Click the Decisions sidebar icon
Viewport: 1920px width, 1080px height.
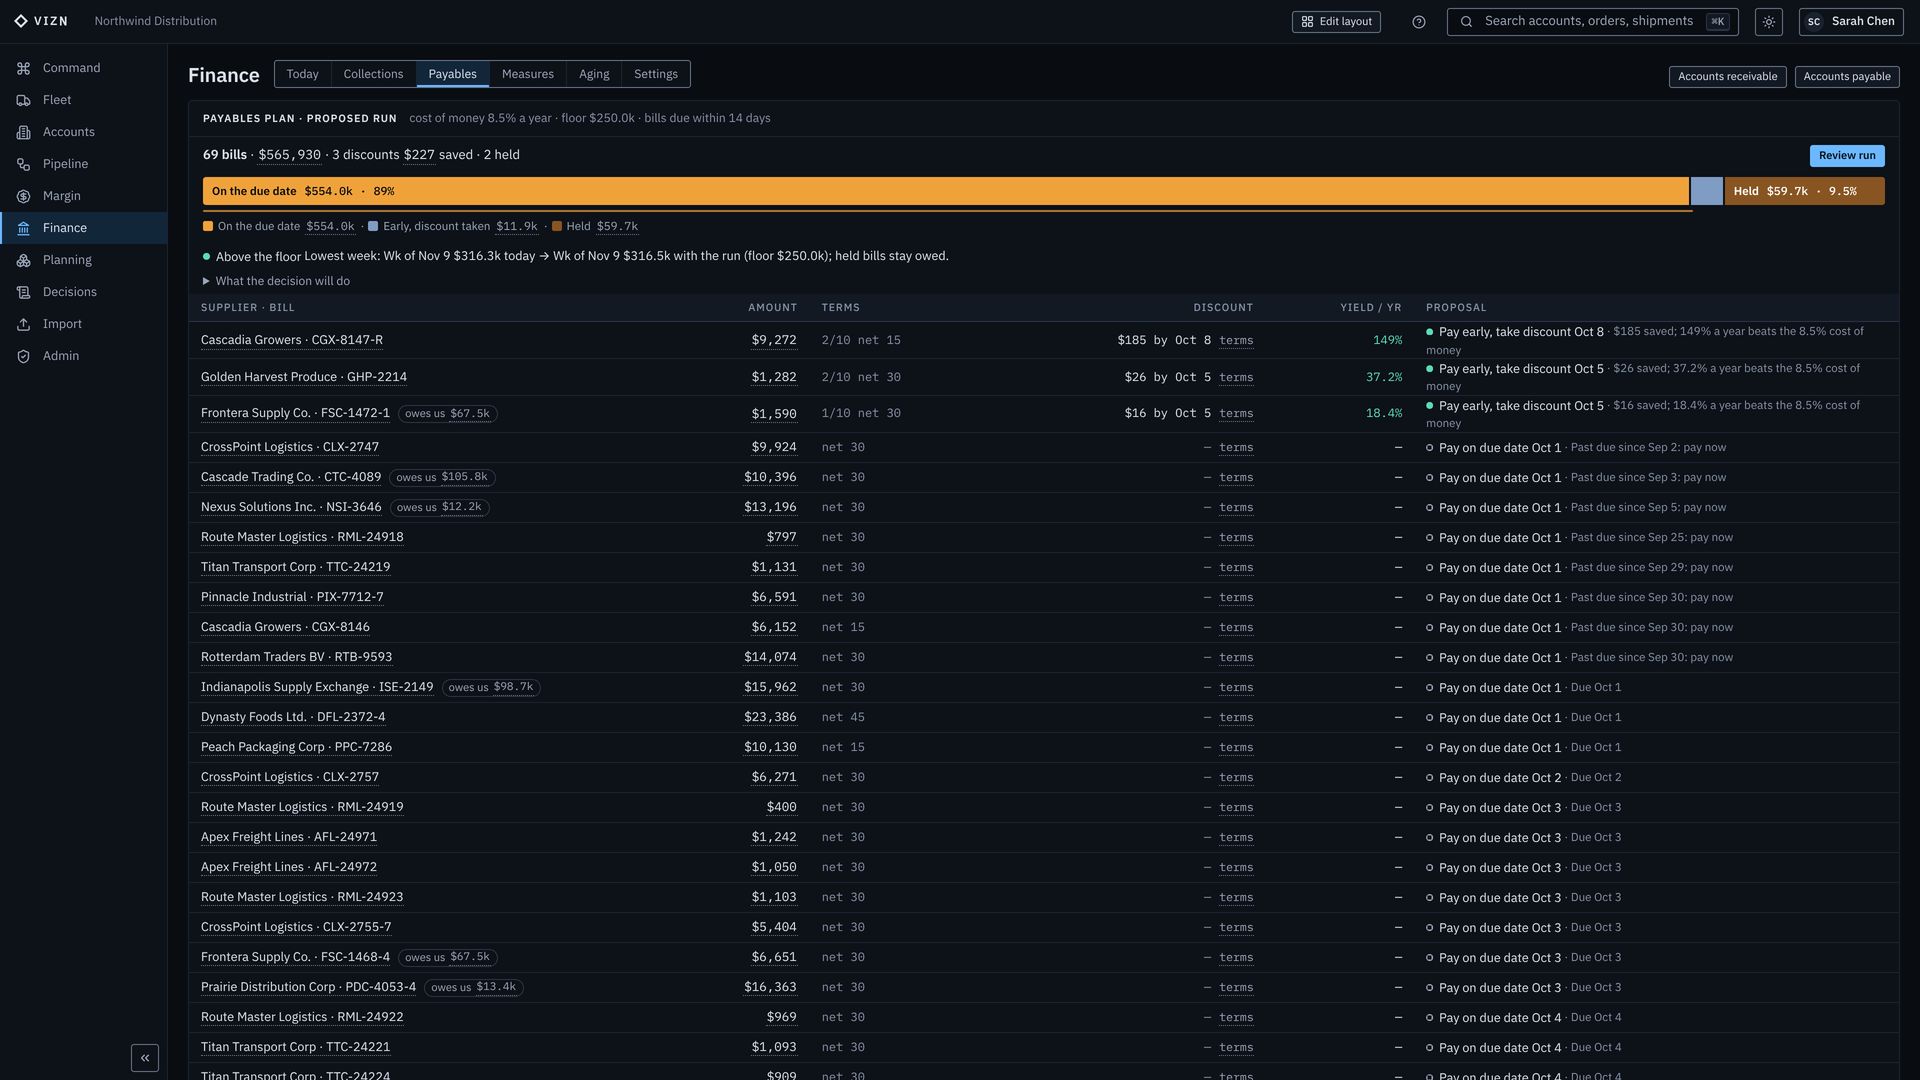tap(23, 292)
